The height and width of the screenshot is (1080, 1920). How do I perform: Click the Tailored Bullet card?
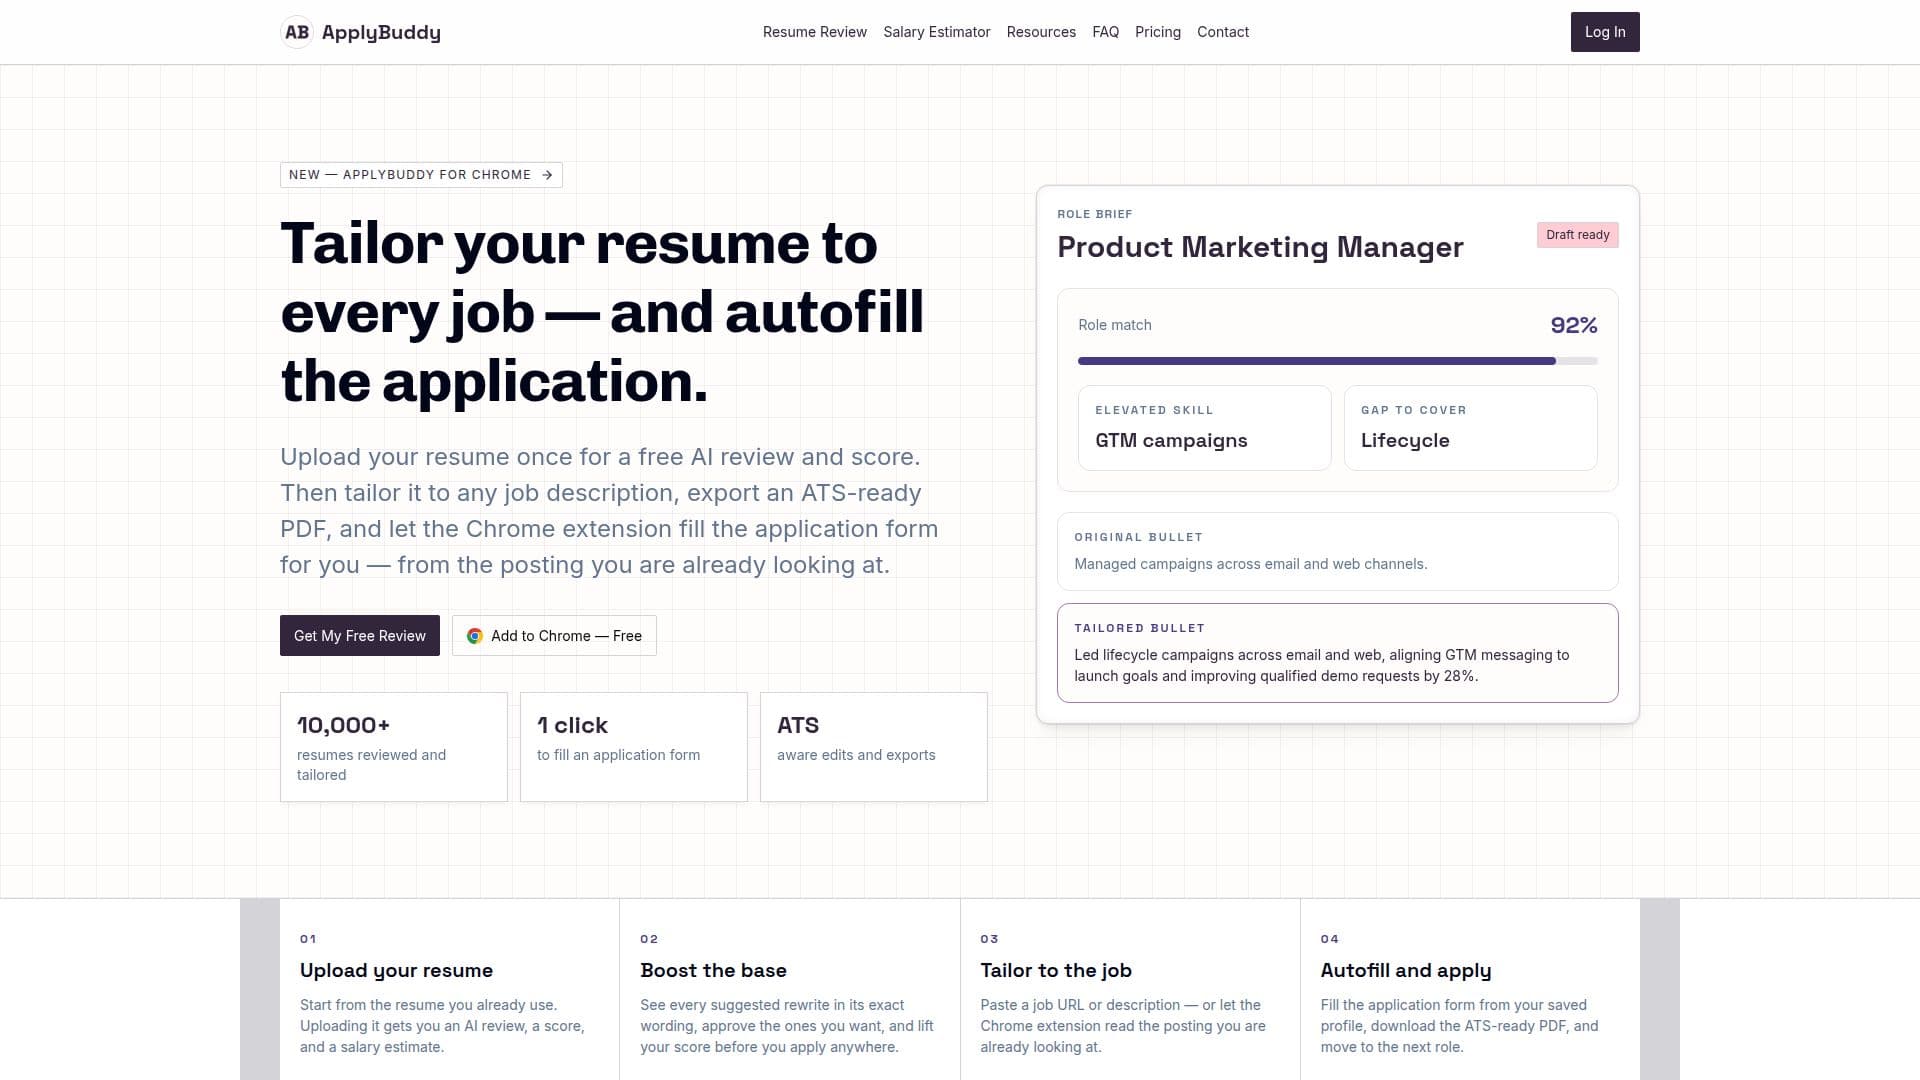1337,653
